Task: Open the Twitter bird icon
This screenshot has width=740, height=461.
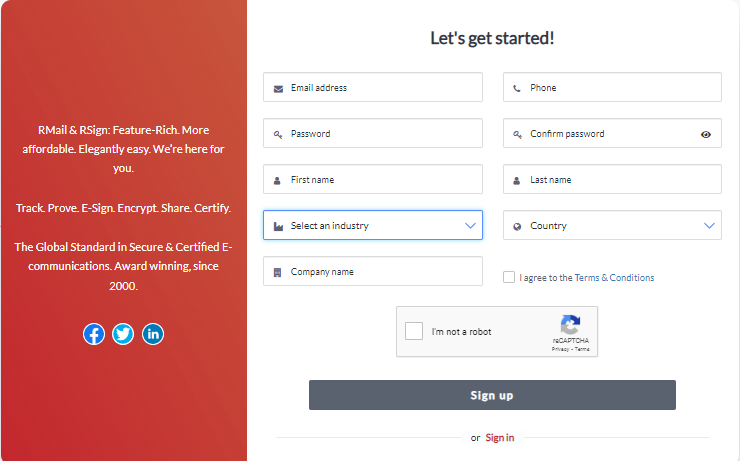Action: pyautogui.click(x=123, y=334)
